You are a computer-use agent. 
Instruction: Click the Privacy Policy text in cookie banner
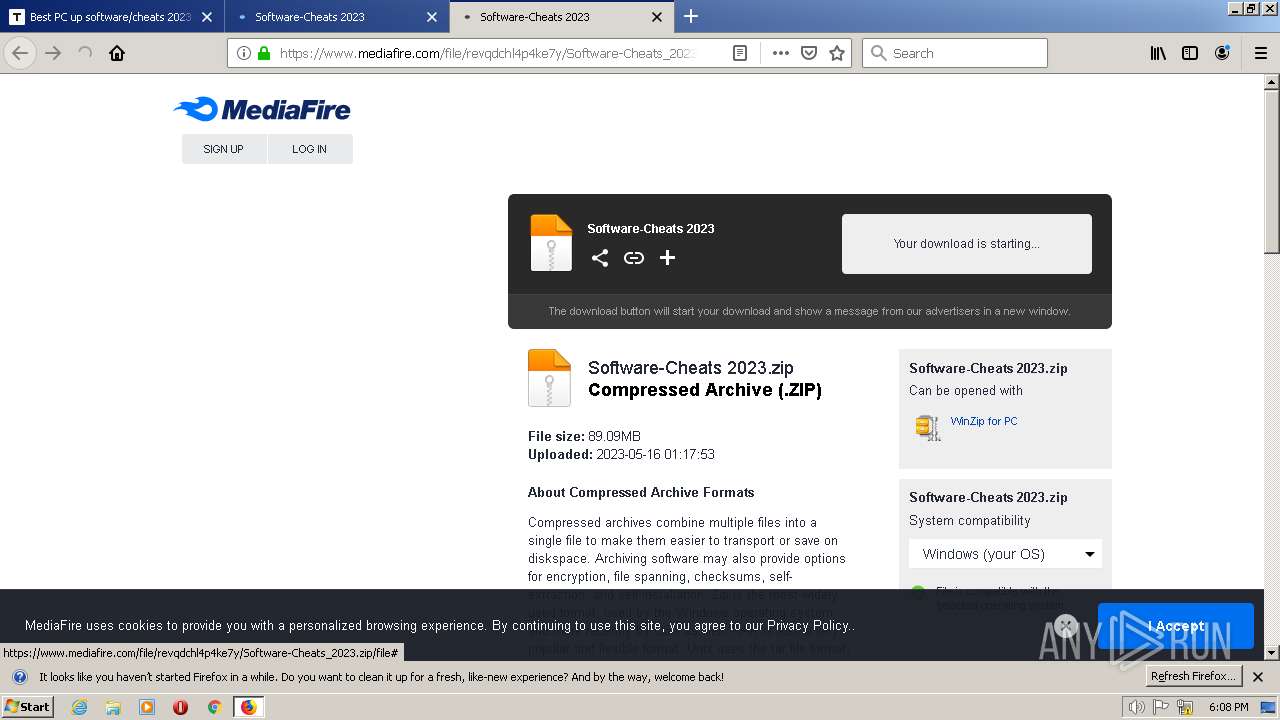[x=808, y=626]
